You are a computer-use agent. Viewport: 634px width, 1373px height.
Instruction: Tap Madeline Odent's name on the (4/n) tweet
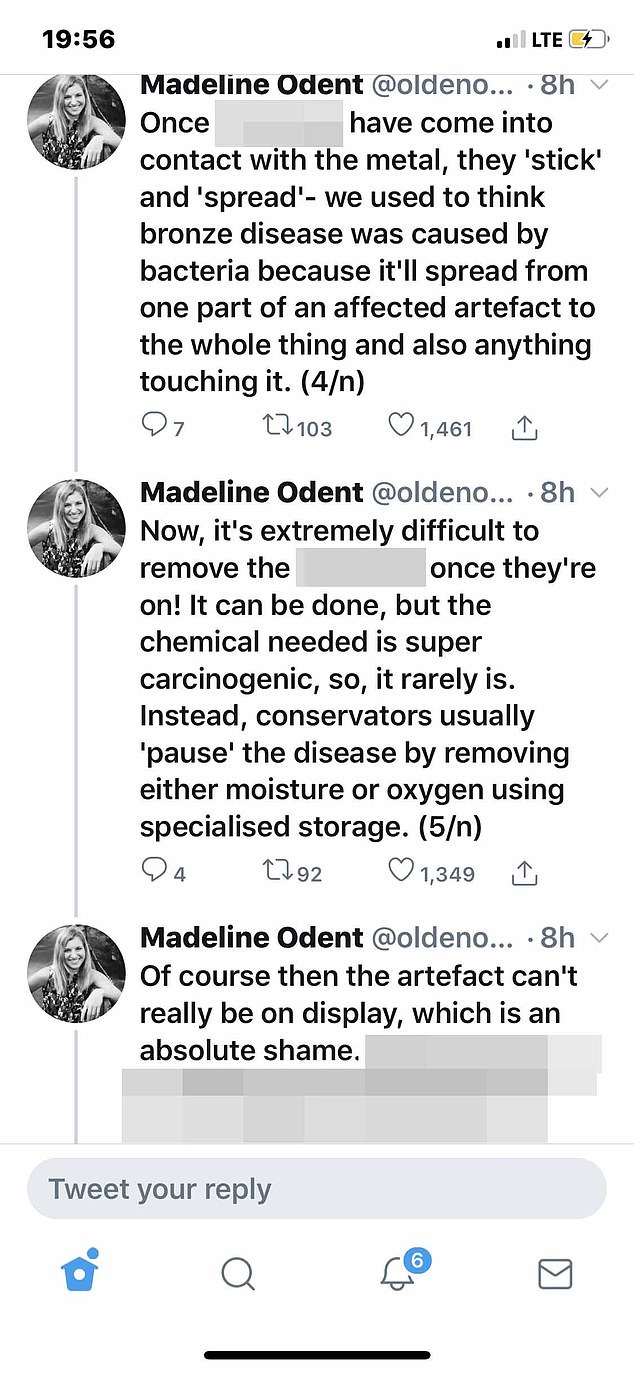(x=251, y=85)
